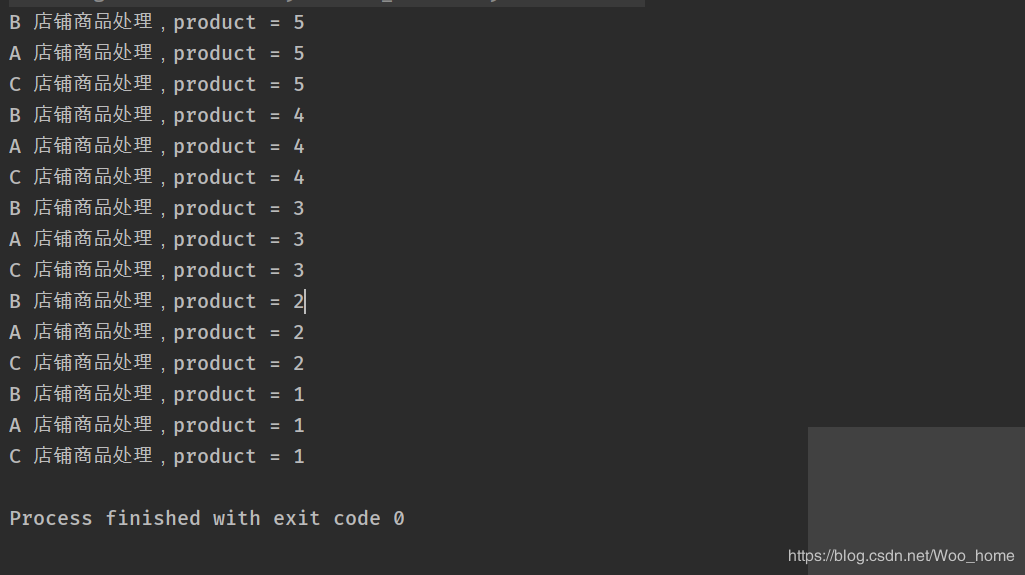Click the line 'B 店铺商品处理, product = 3'
The height and width of the screenshot is (575, 1025).
(x=157, y=208)
